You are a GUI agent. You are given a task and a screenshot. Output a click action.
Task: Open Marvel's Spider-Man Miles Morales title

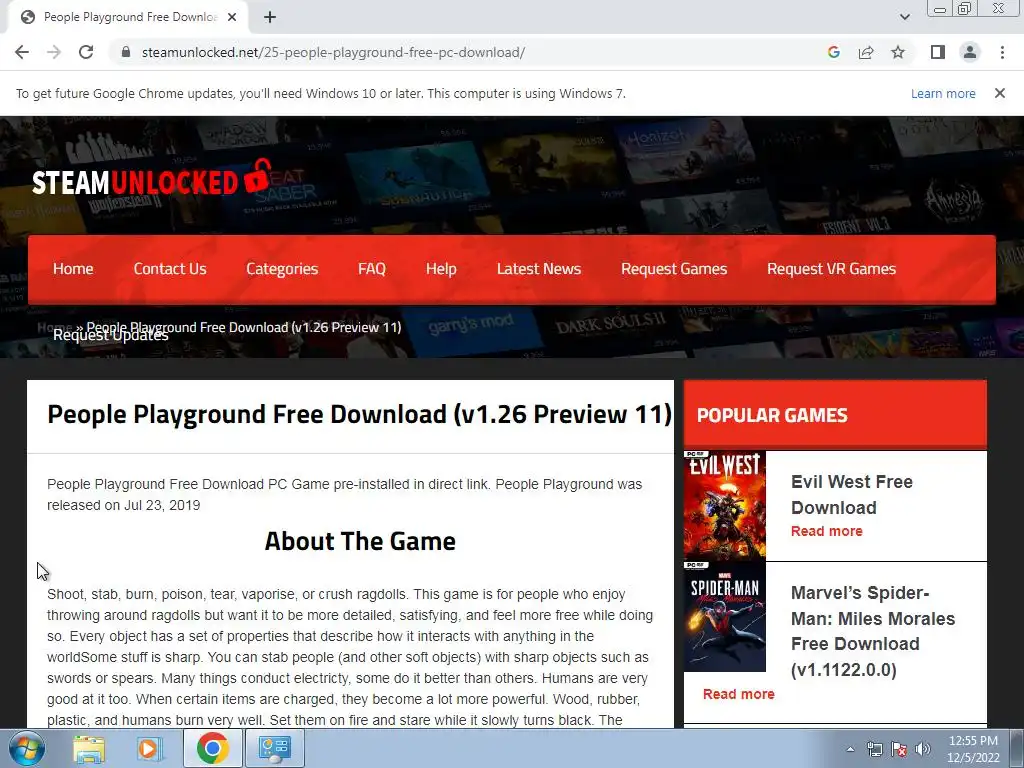click(872, 631)
